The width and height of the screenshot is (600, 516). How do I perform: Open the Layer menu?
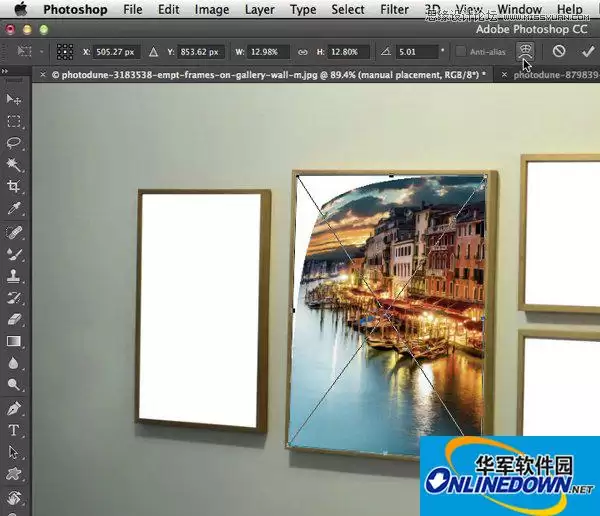click(259, 10)
